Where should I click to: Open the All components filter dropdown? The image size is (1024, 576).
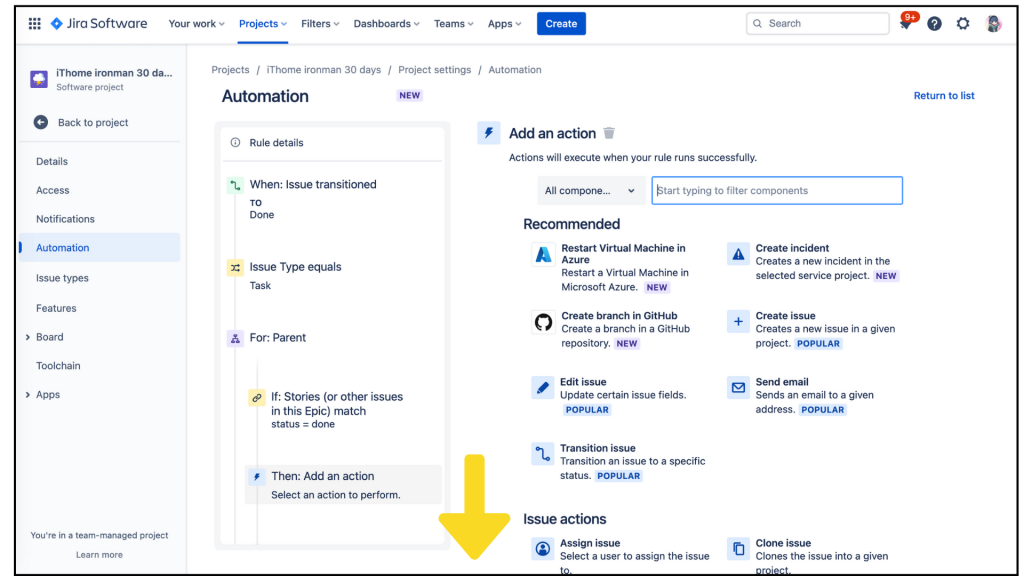click(590, 191)
